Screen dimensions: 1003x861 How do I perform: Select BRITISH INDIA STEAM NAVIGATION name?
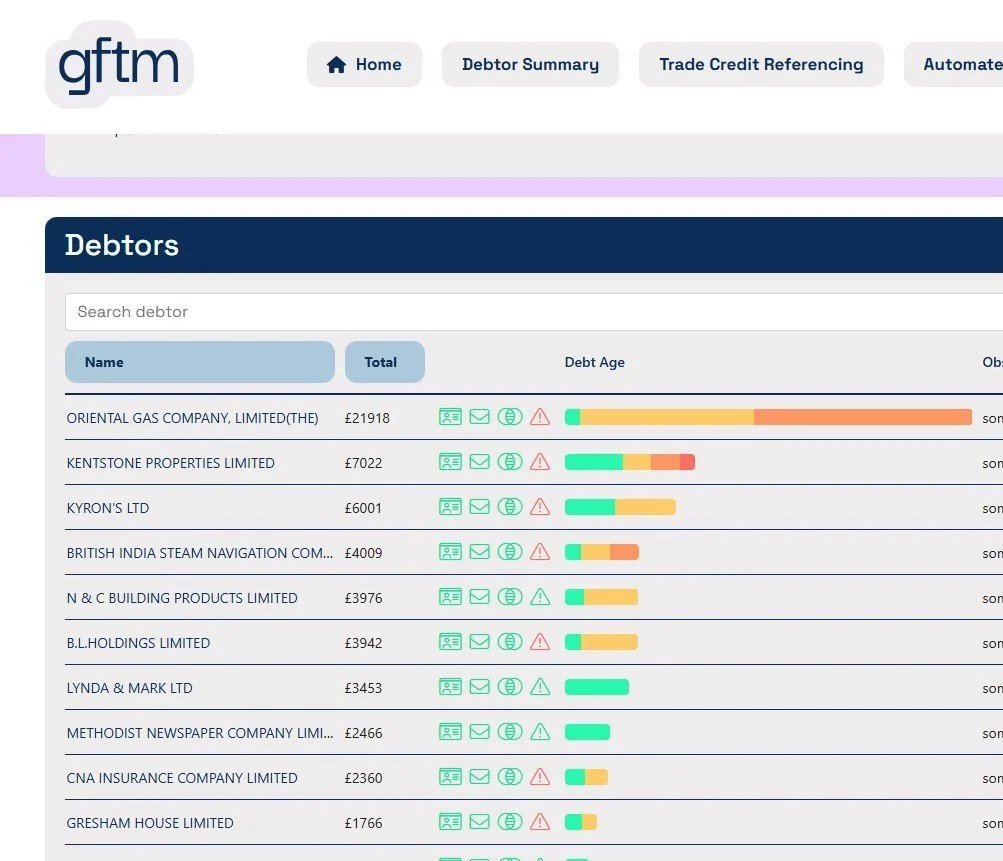point(200,553)
